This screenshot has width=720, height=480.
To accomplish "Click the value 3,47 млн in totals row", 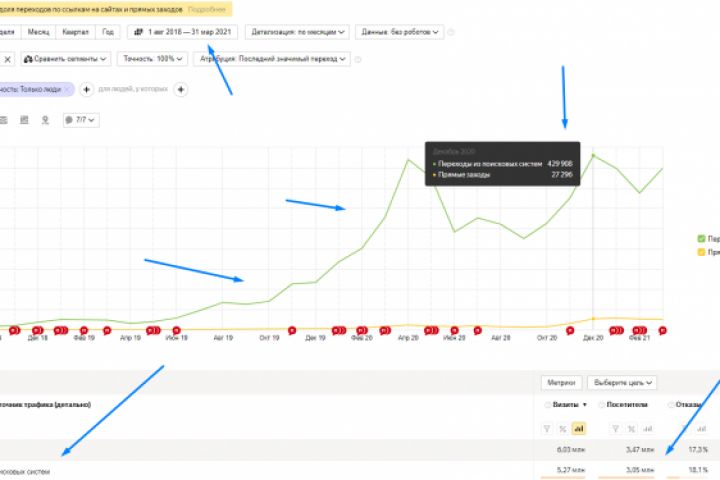I will [x=640, y=449].
